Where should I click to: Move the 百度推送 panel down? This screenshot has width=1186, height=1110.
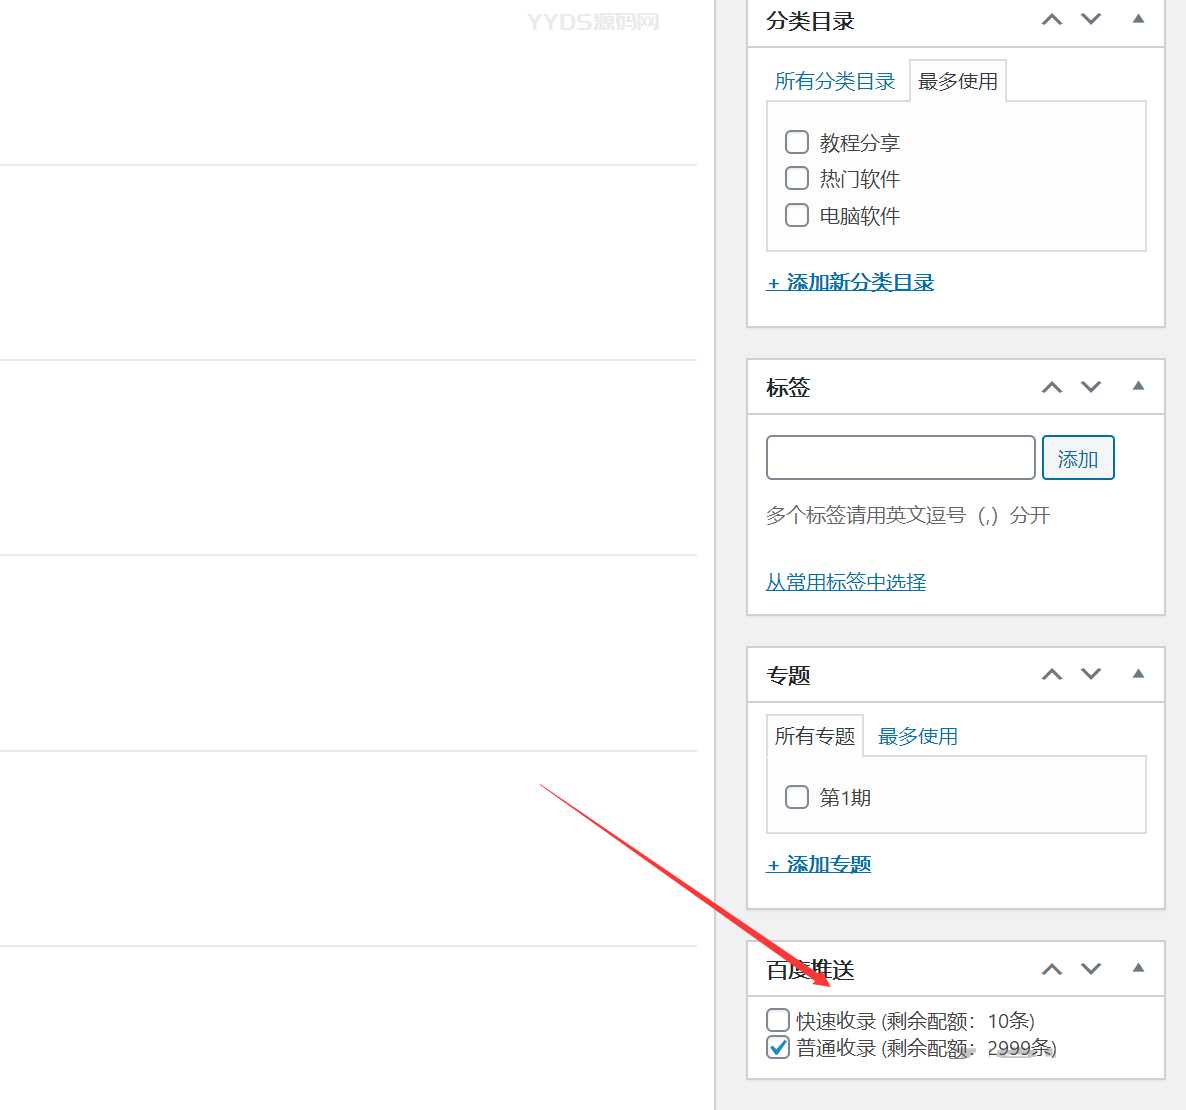click(1091, 969)
